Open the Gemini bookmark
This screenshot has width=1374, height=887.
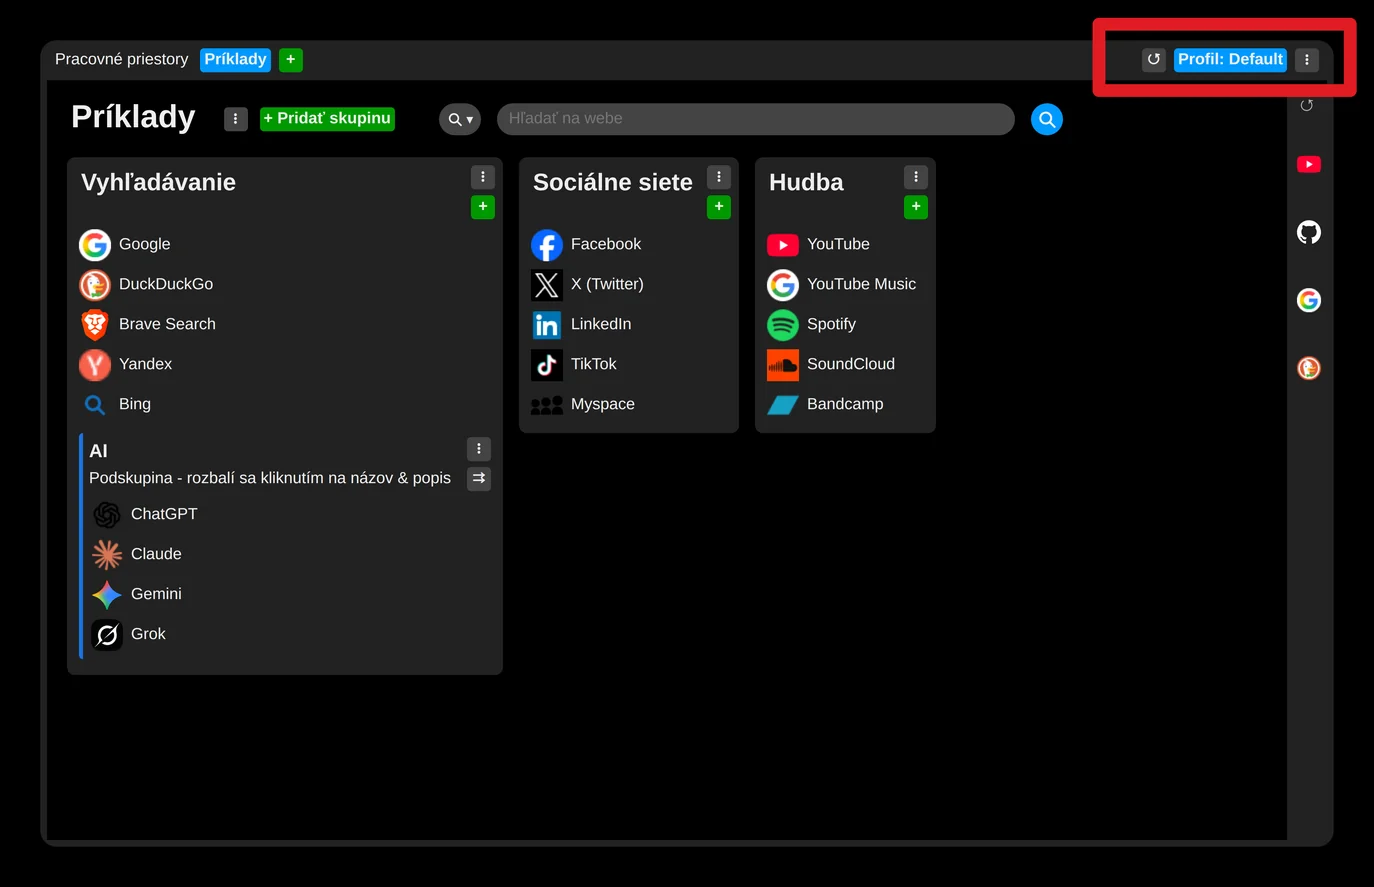138,594
